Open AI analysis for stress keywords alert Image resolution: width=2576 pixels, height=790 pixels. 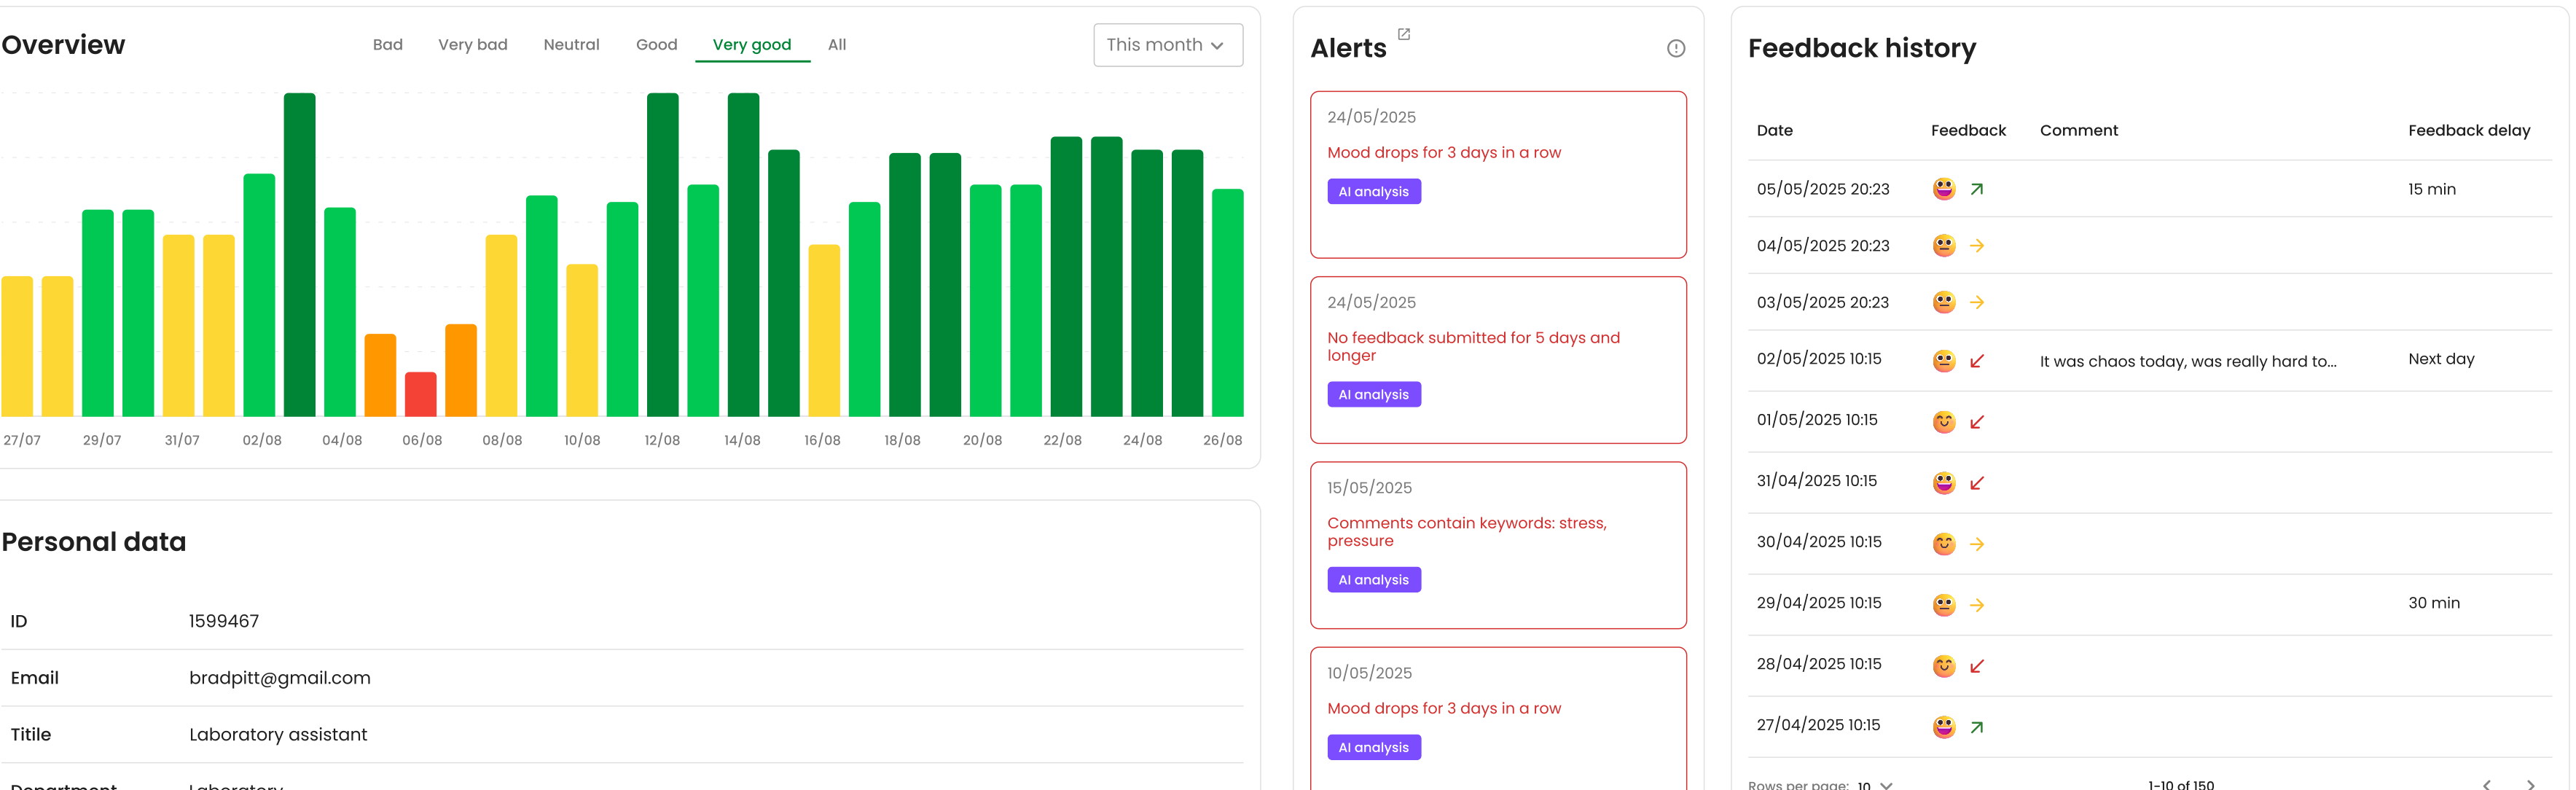click(1373, 579)
